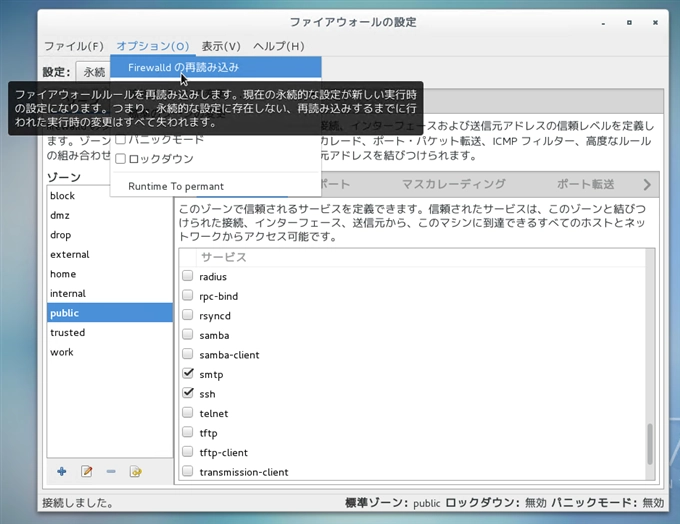The height and width of the screenshot is (524, 680).
Task: Uncheck the smtp service checkbox
Action: click(x=187, y=373)
